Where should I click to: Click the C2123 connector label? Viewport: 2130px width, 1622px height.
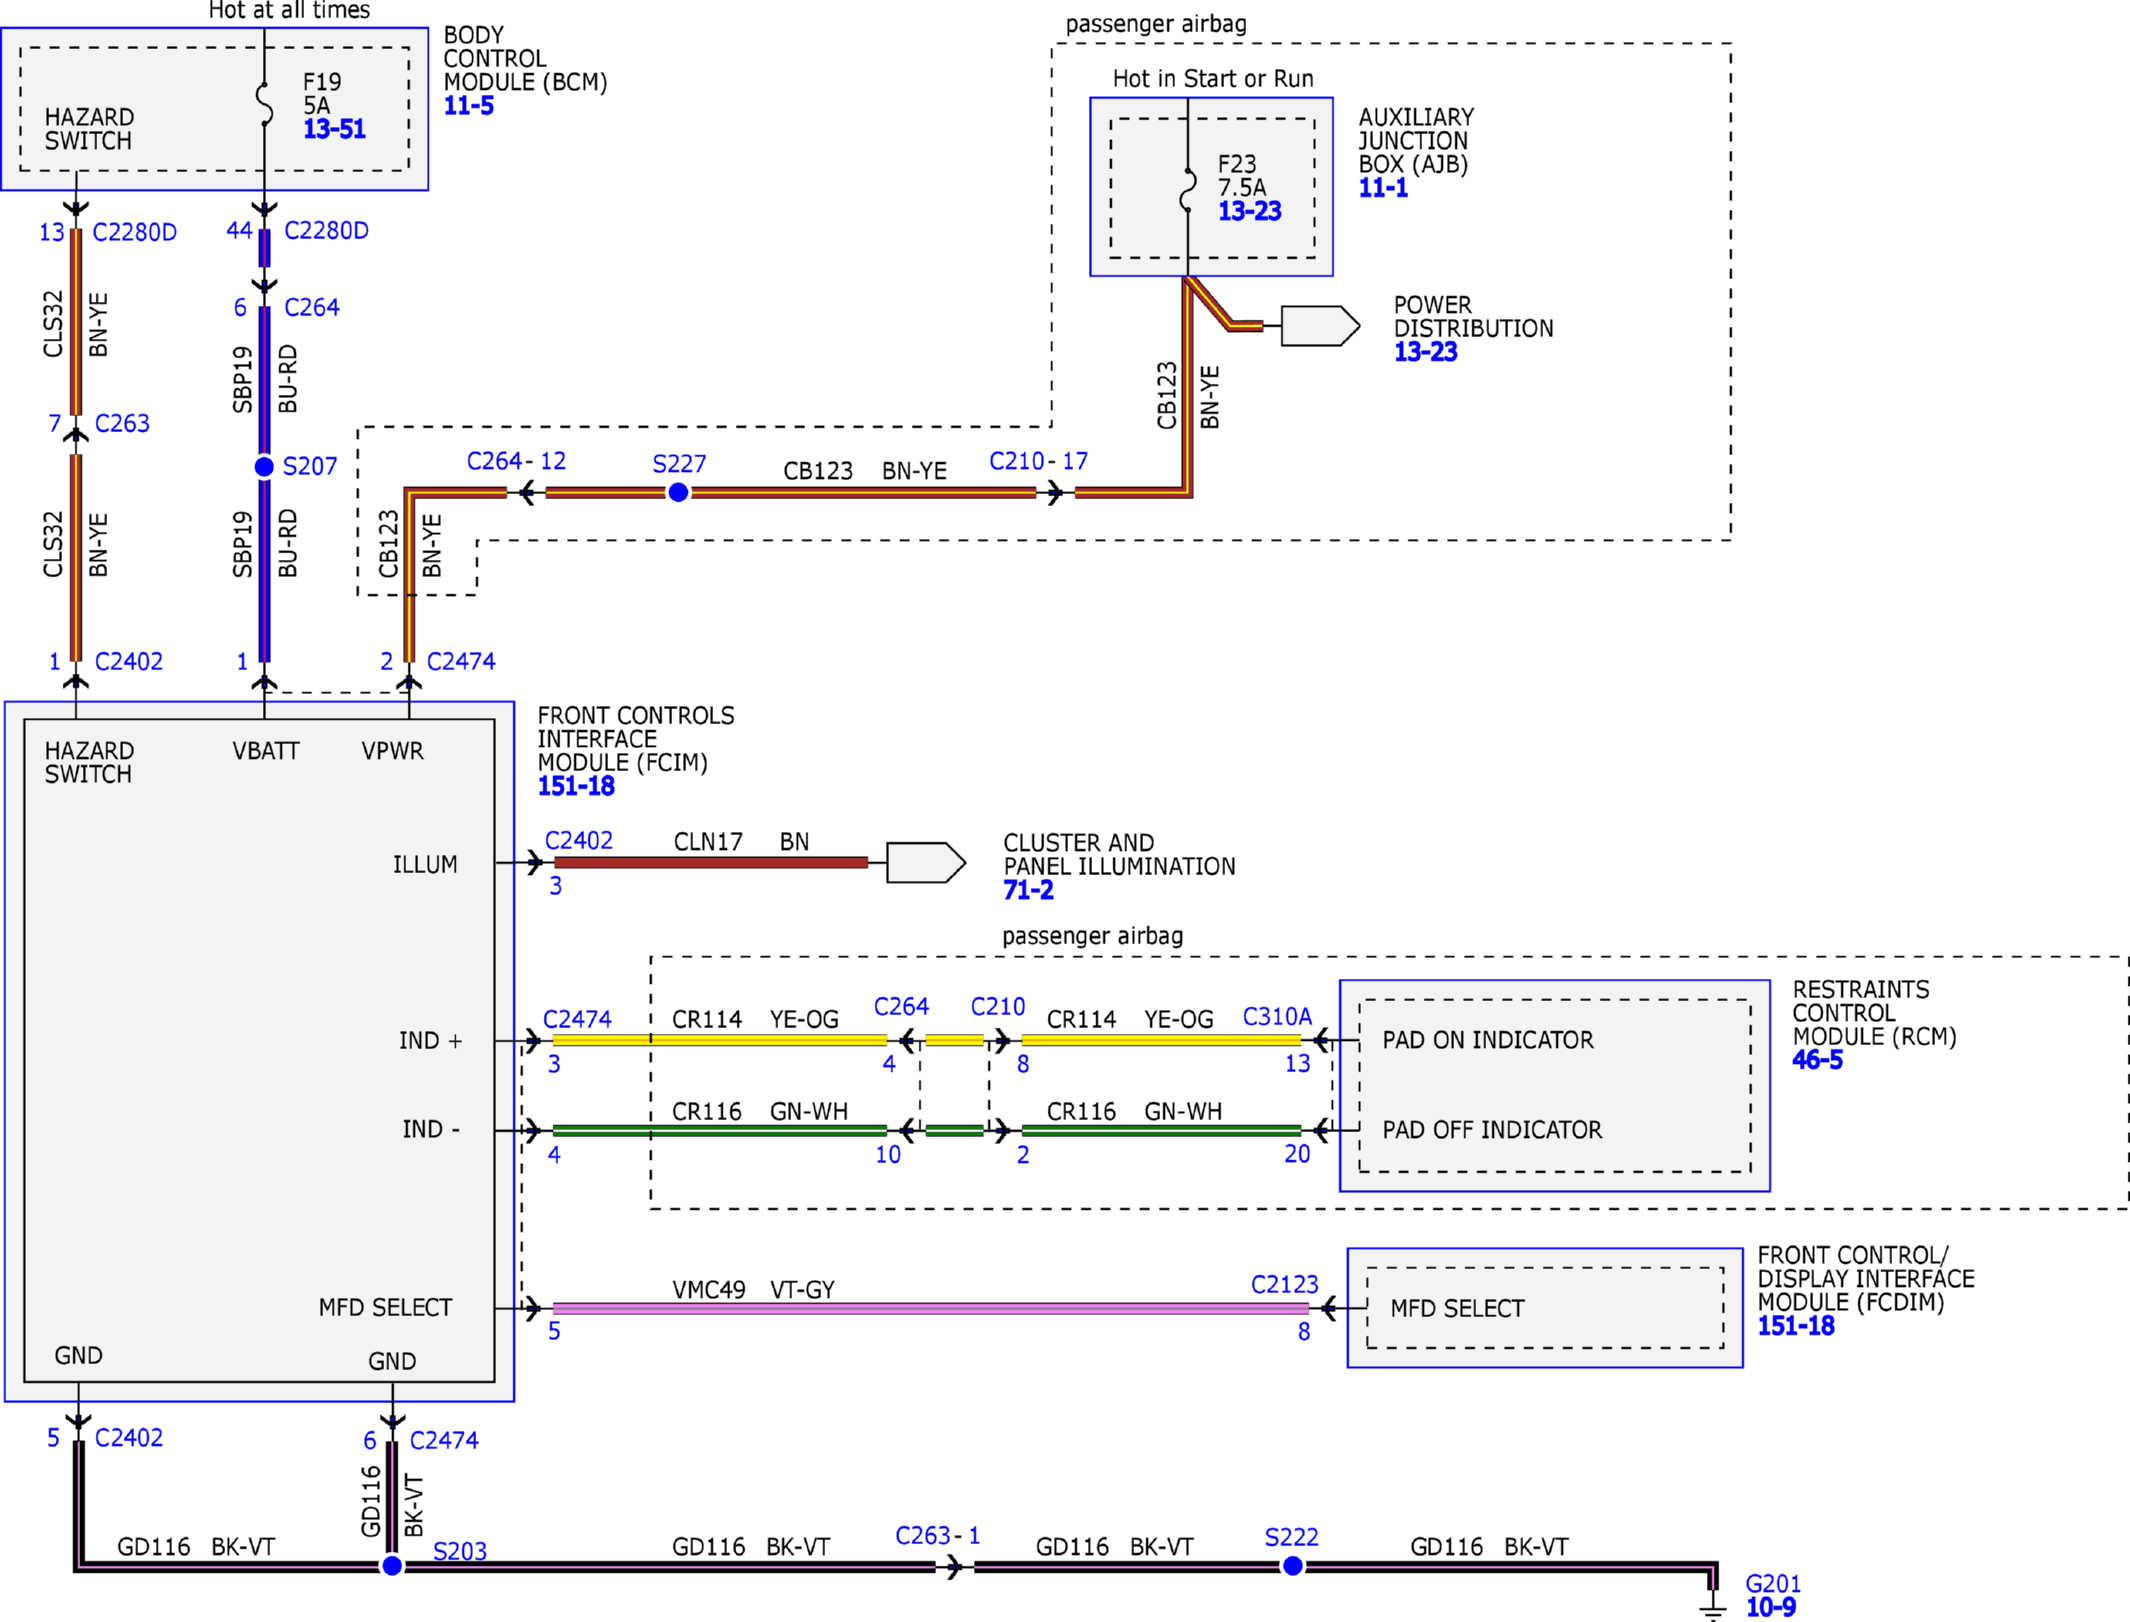(1284, 1284)
